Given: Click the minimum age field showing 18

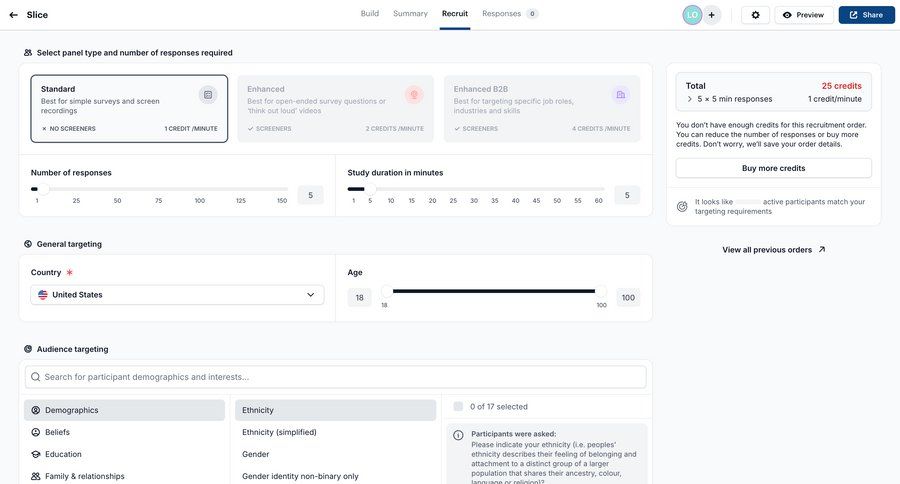Looking at the screenshot, I should pos(359,297).
